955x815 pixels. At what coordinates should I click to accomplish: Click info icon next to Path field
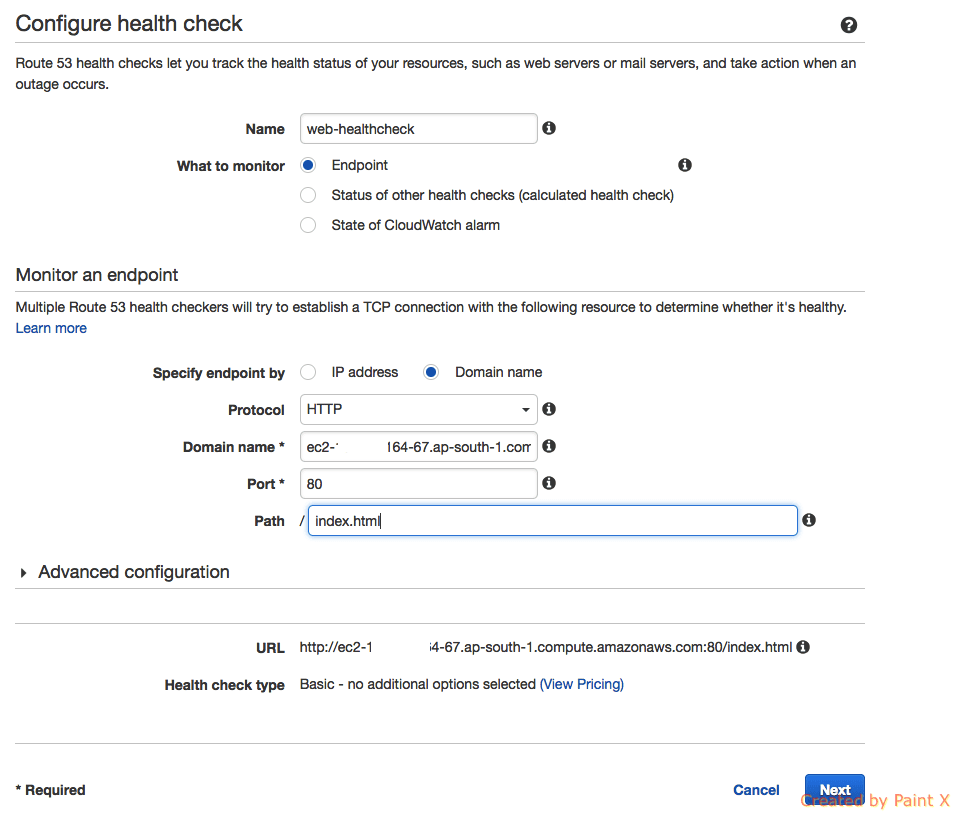click(x=809, y=520)
